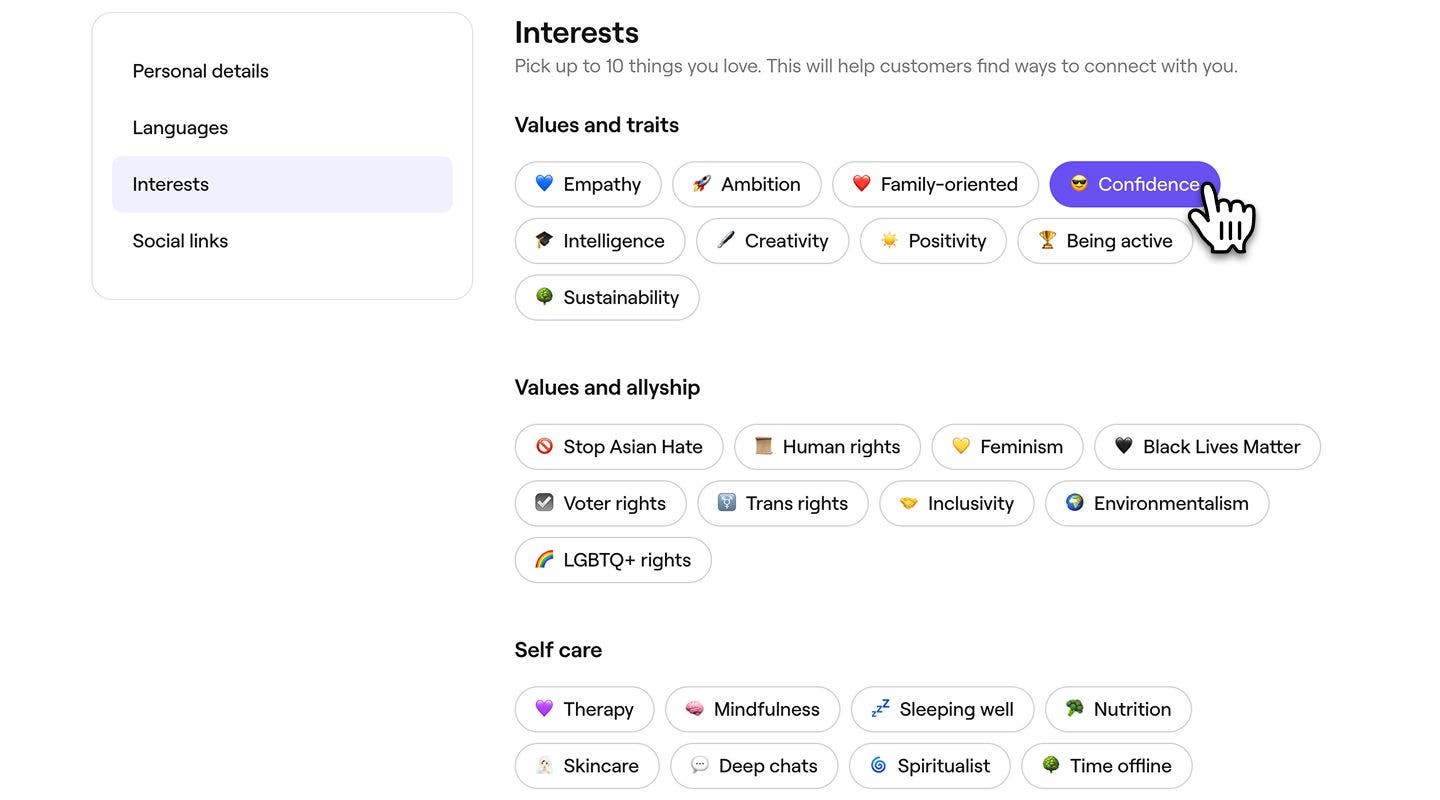Viewport: 1440px width, 800px height.
Task: Toggle the Ambition rocket chip
Action: (x=746, y=185)
